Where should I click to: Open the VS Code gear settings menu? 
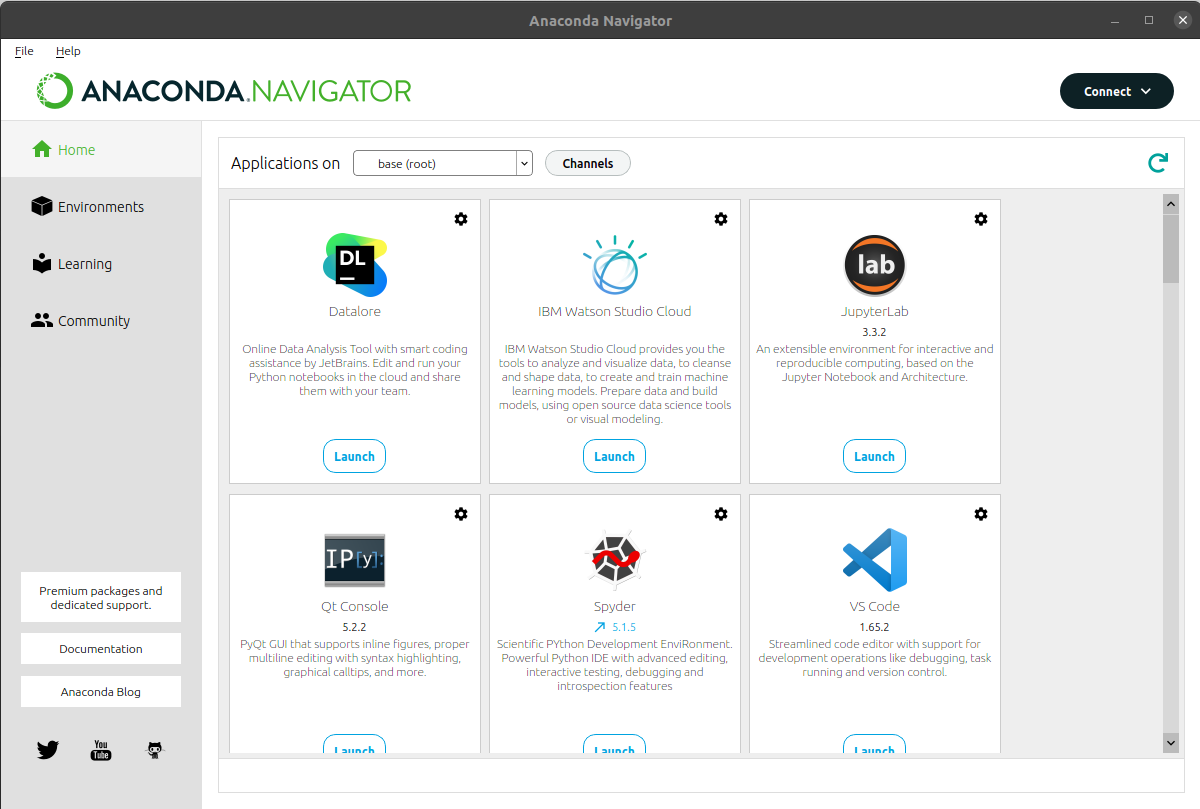pos(981,514)
